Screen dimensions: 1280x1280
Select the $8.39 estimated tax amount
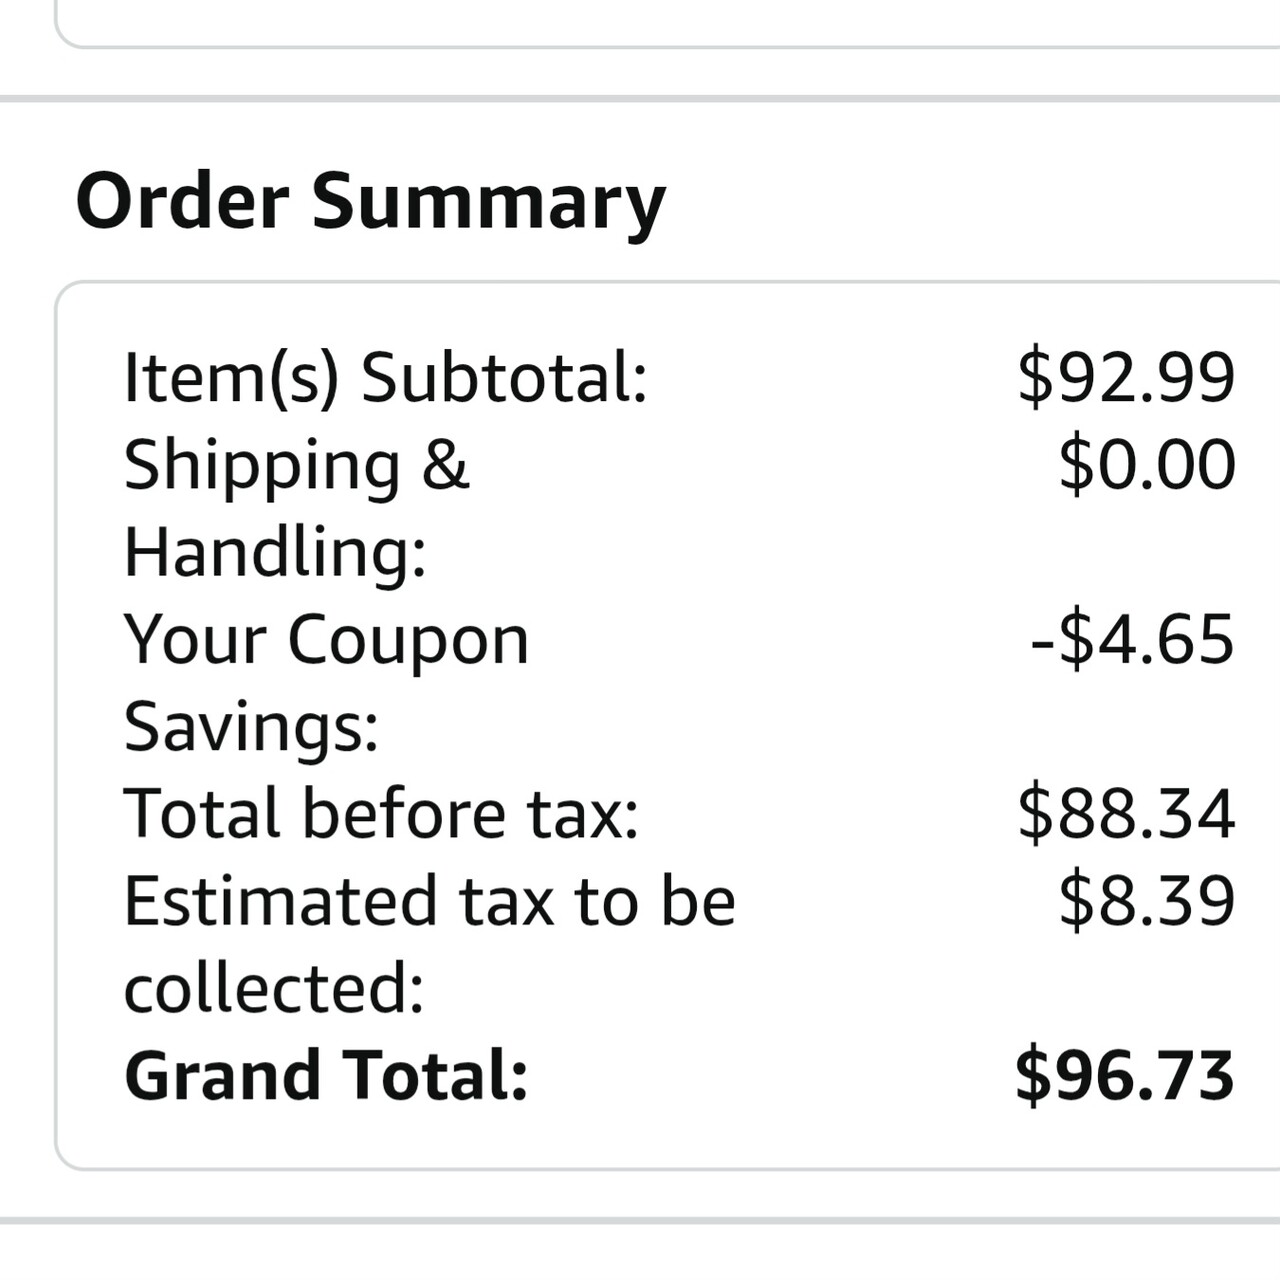point(1147,901)
